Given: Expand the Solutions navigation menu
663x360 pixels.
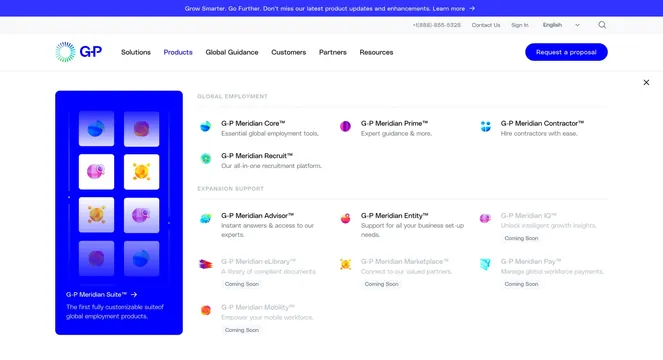Looking at the screenshot, I should [136, 52].
